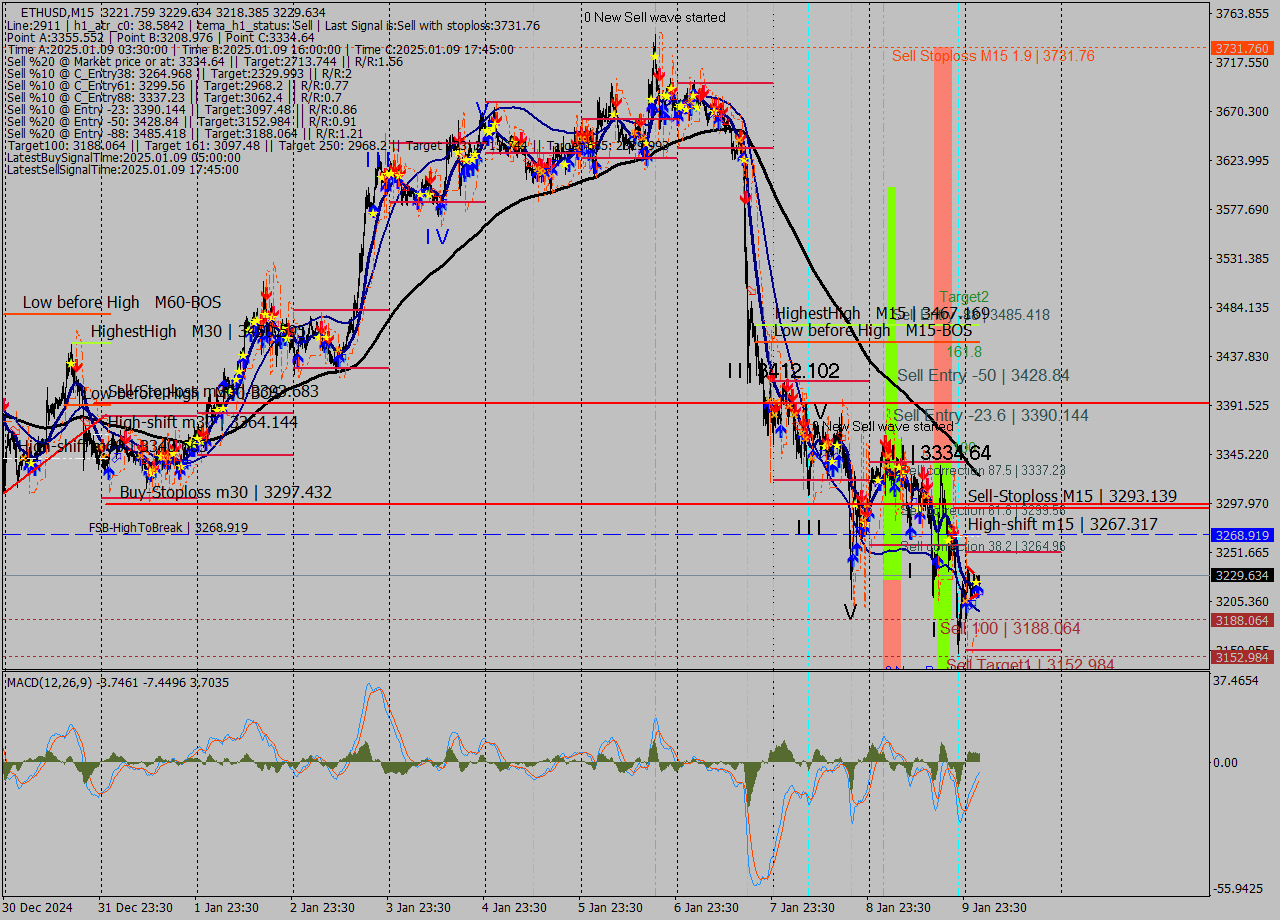This screenshot has height=920, width=1280.
Task: Click the 3763.875 price axis value
Action: click(x=1243, y=13)
